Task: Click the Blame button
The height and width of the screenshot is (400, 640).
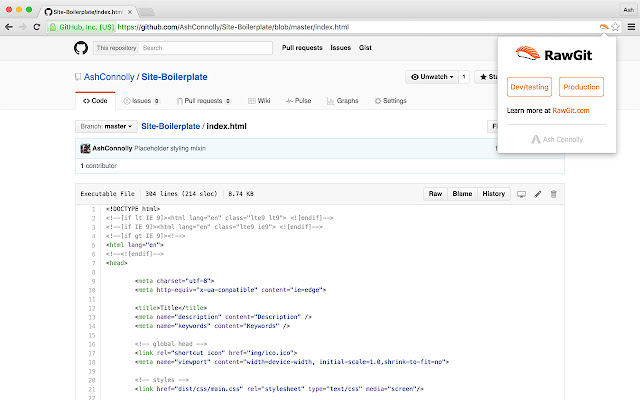Action: click(462, 194)
